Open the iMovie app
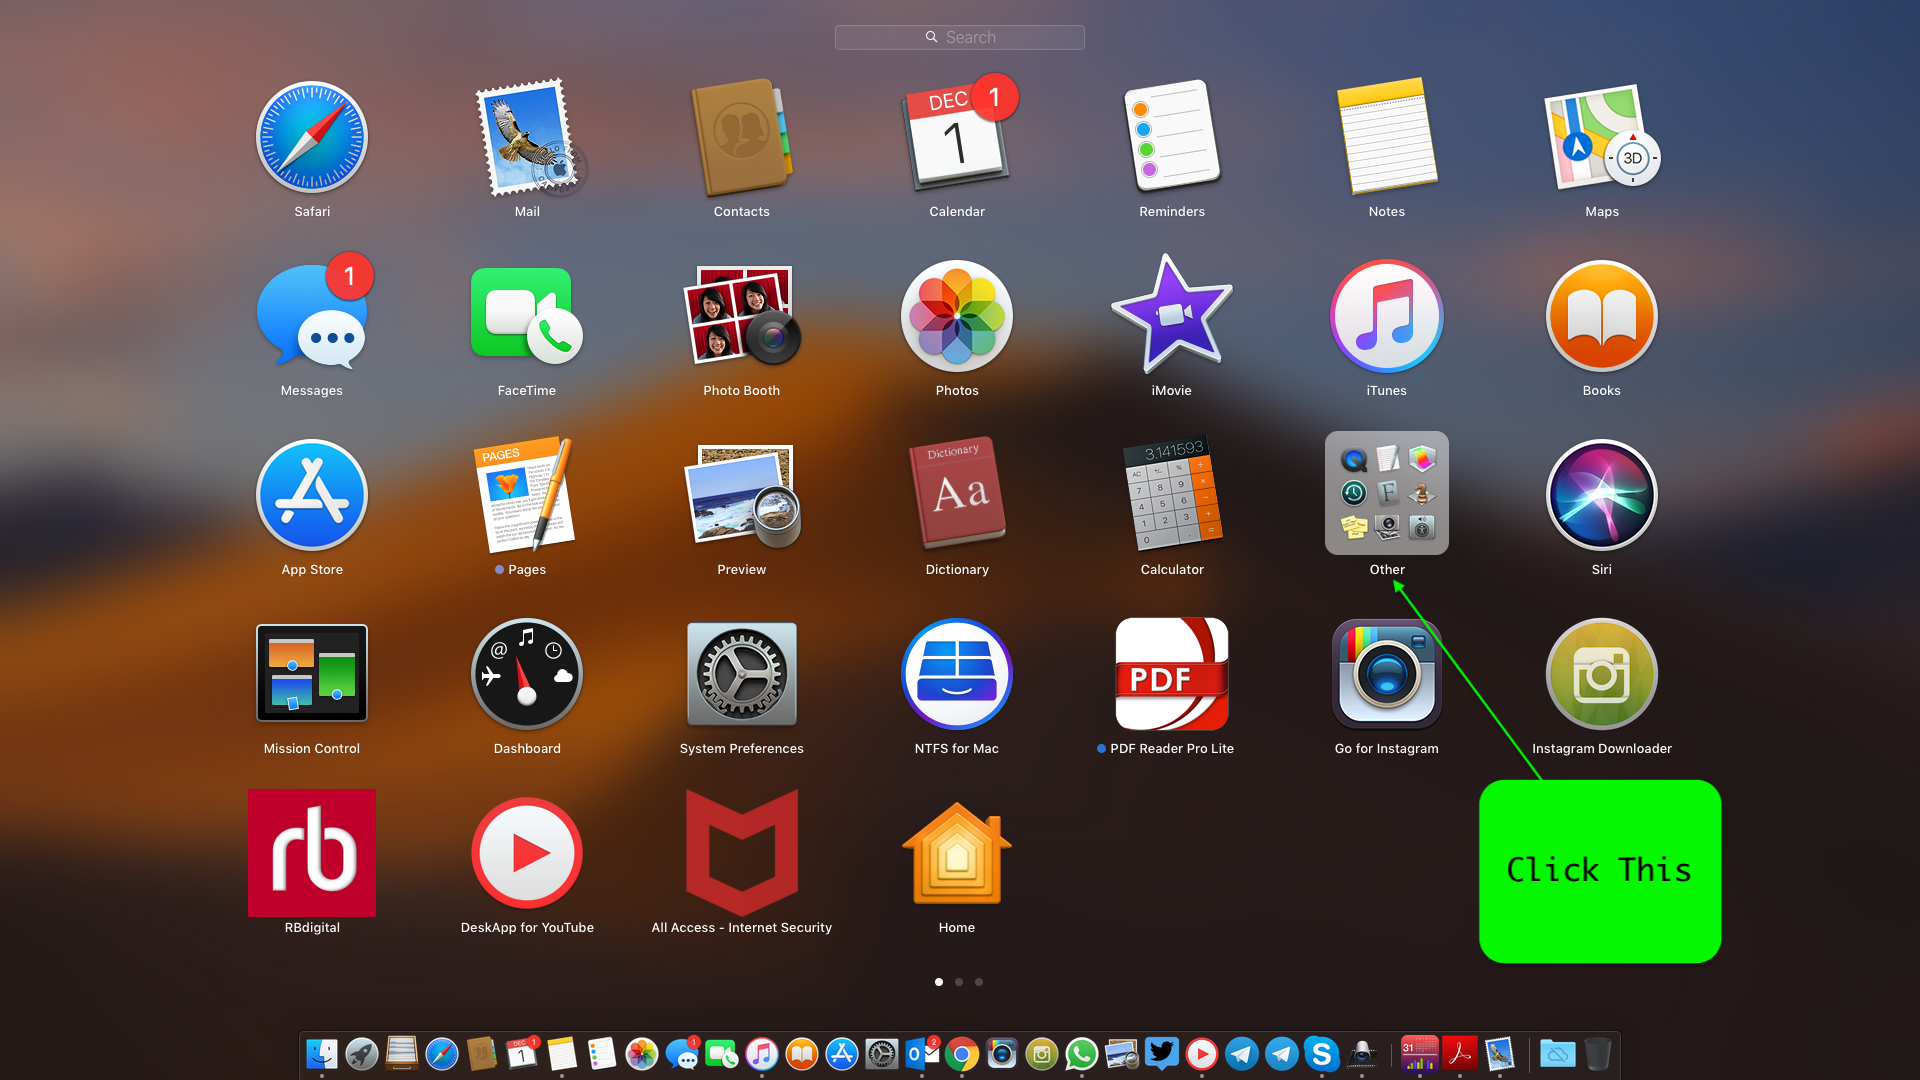This screenshot has width=1920, height=1080. [x=1171, y=317]
